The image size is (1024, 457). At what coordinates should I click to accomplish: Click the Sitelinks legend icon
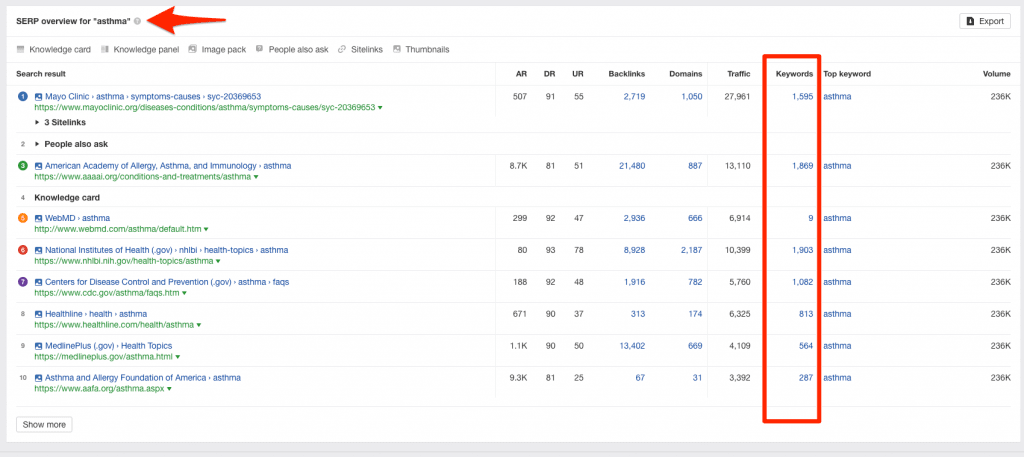342,49
